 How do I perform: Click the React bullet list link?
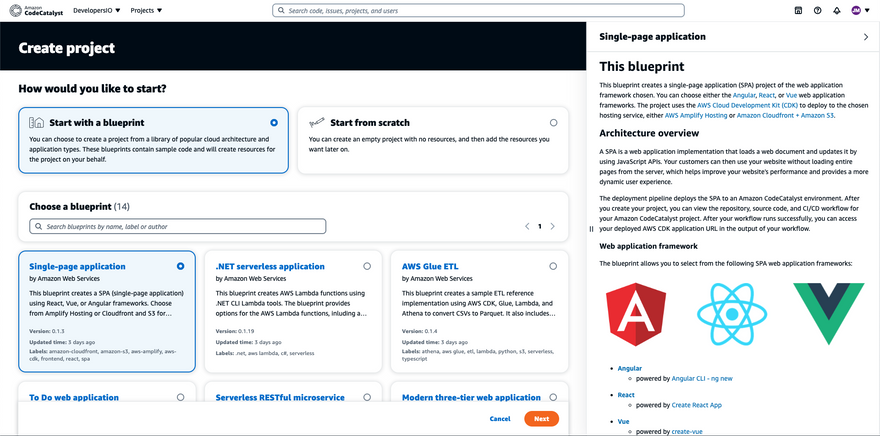(x=626, y=395)
